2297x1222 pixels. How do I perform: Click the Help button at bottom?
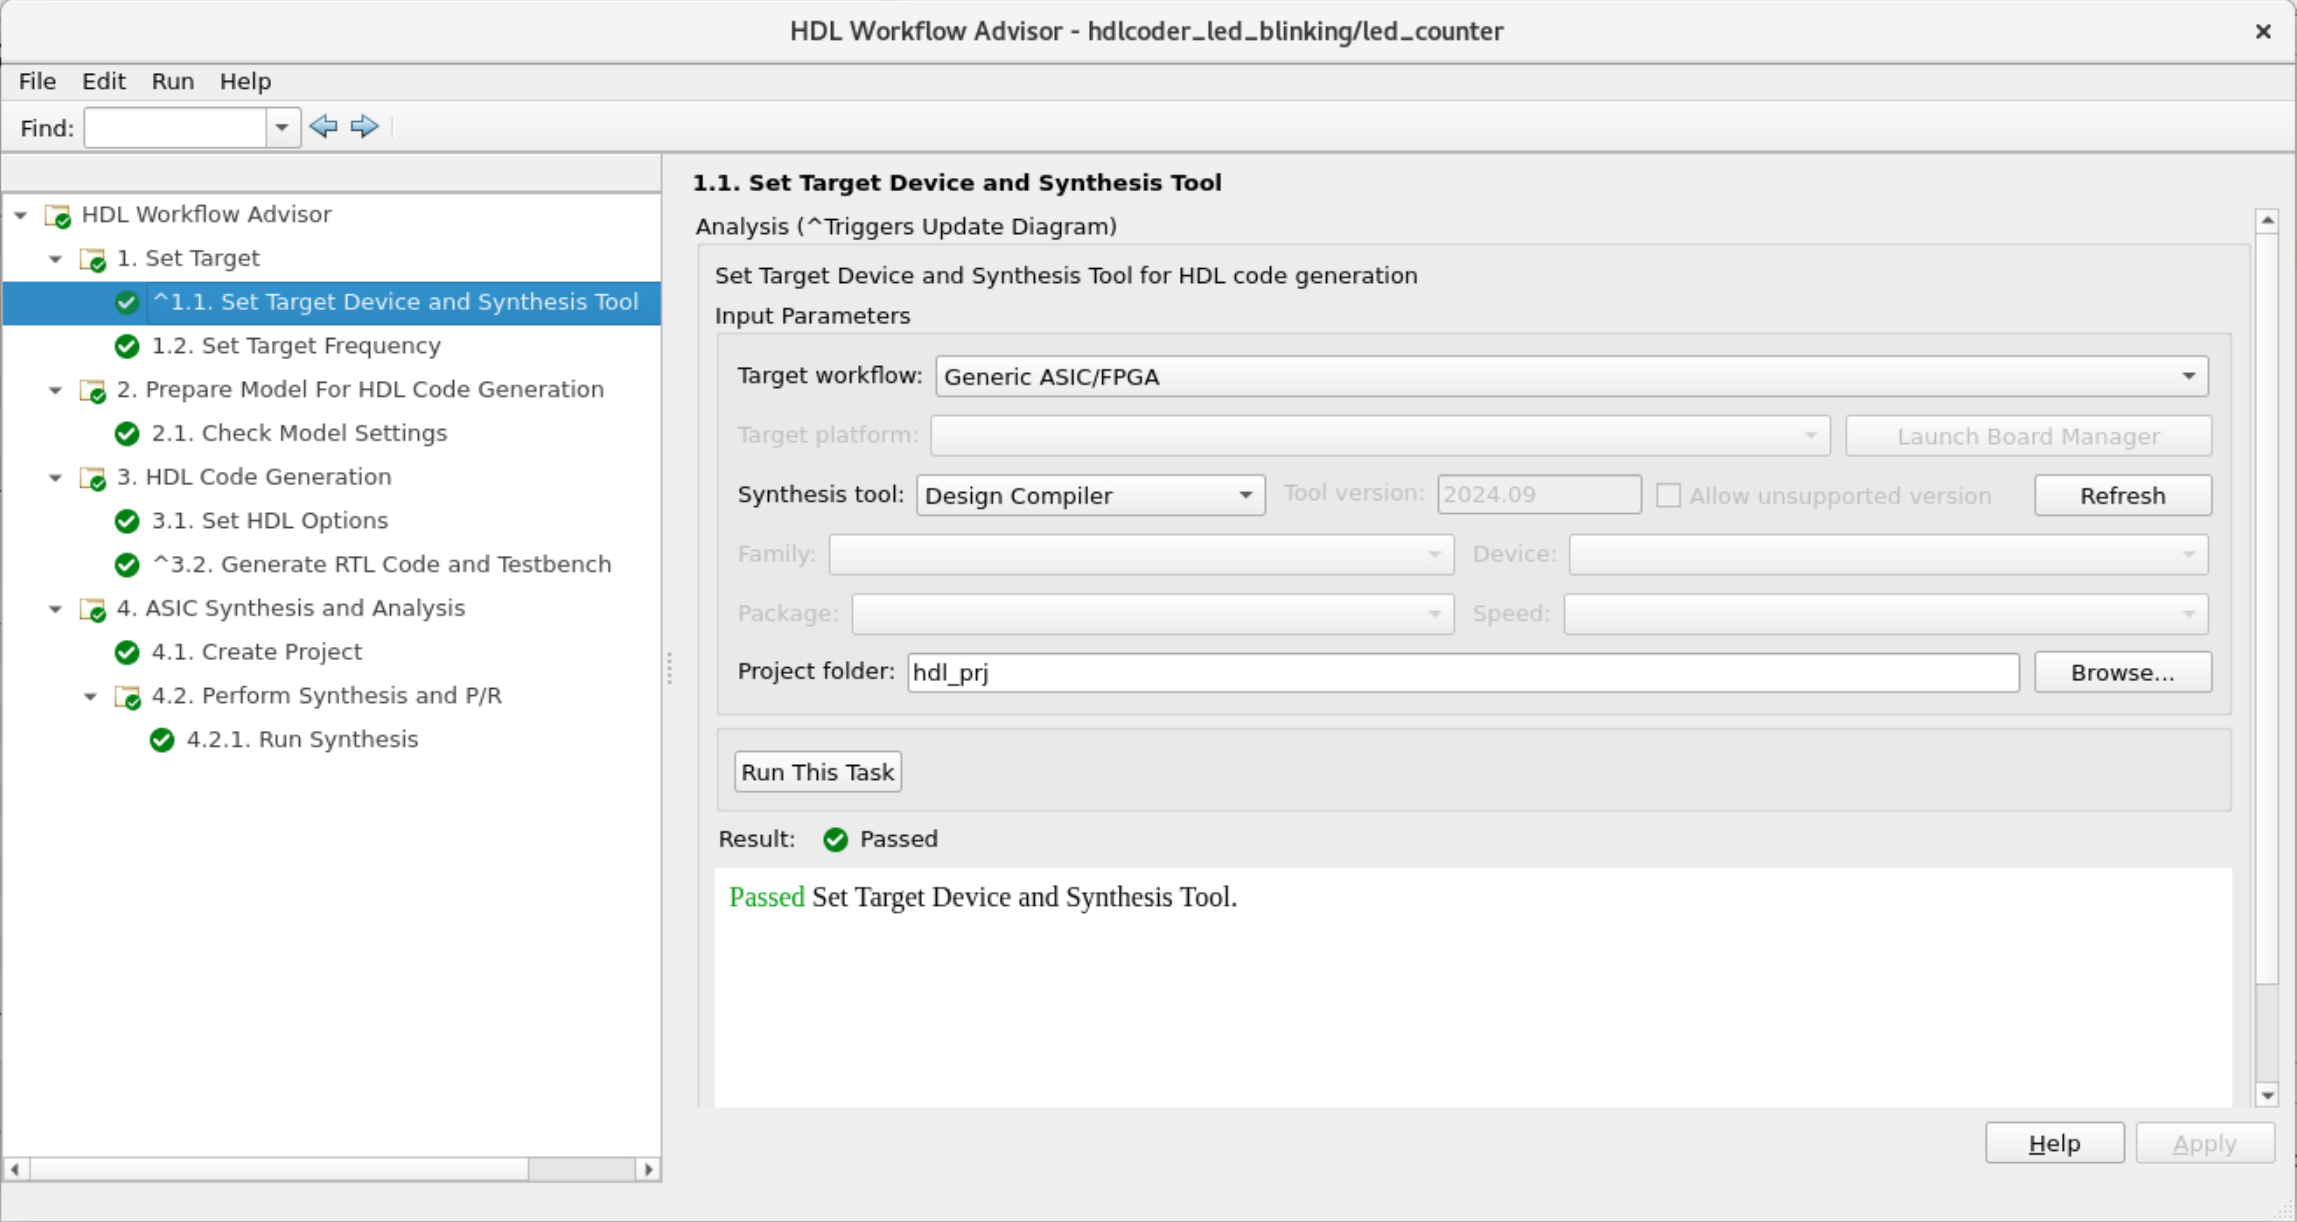tap(2054, 1143)
